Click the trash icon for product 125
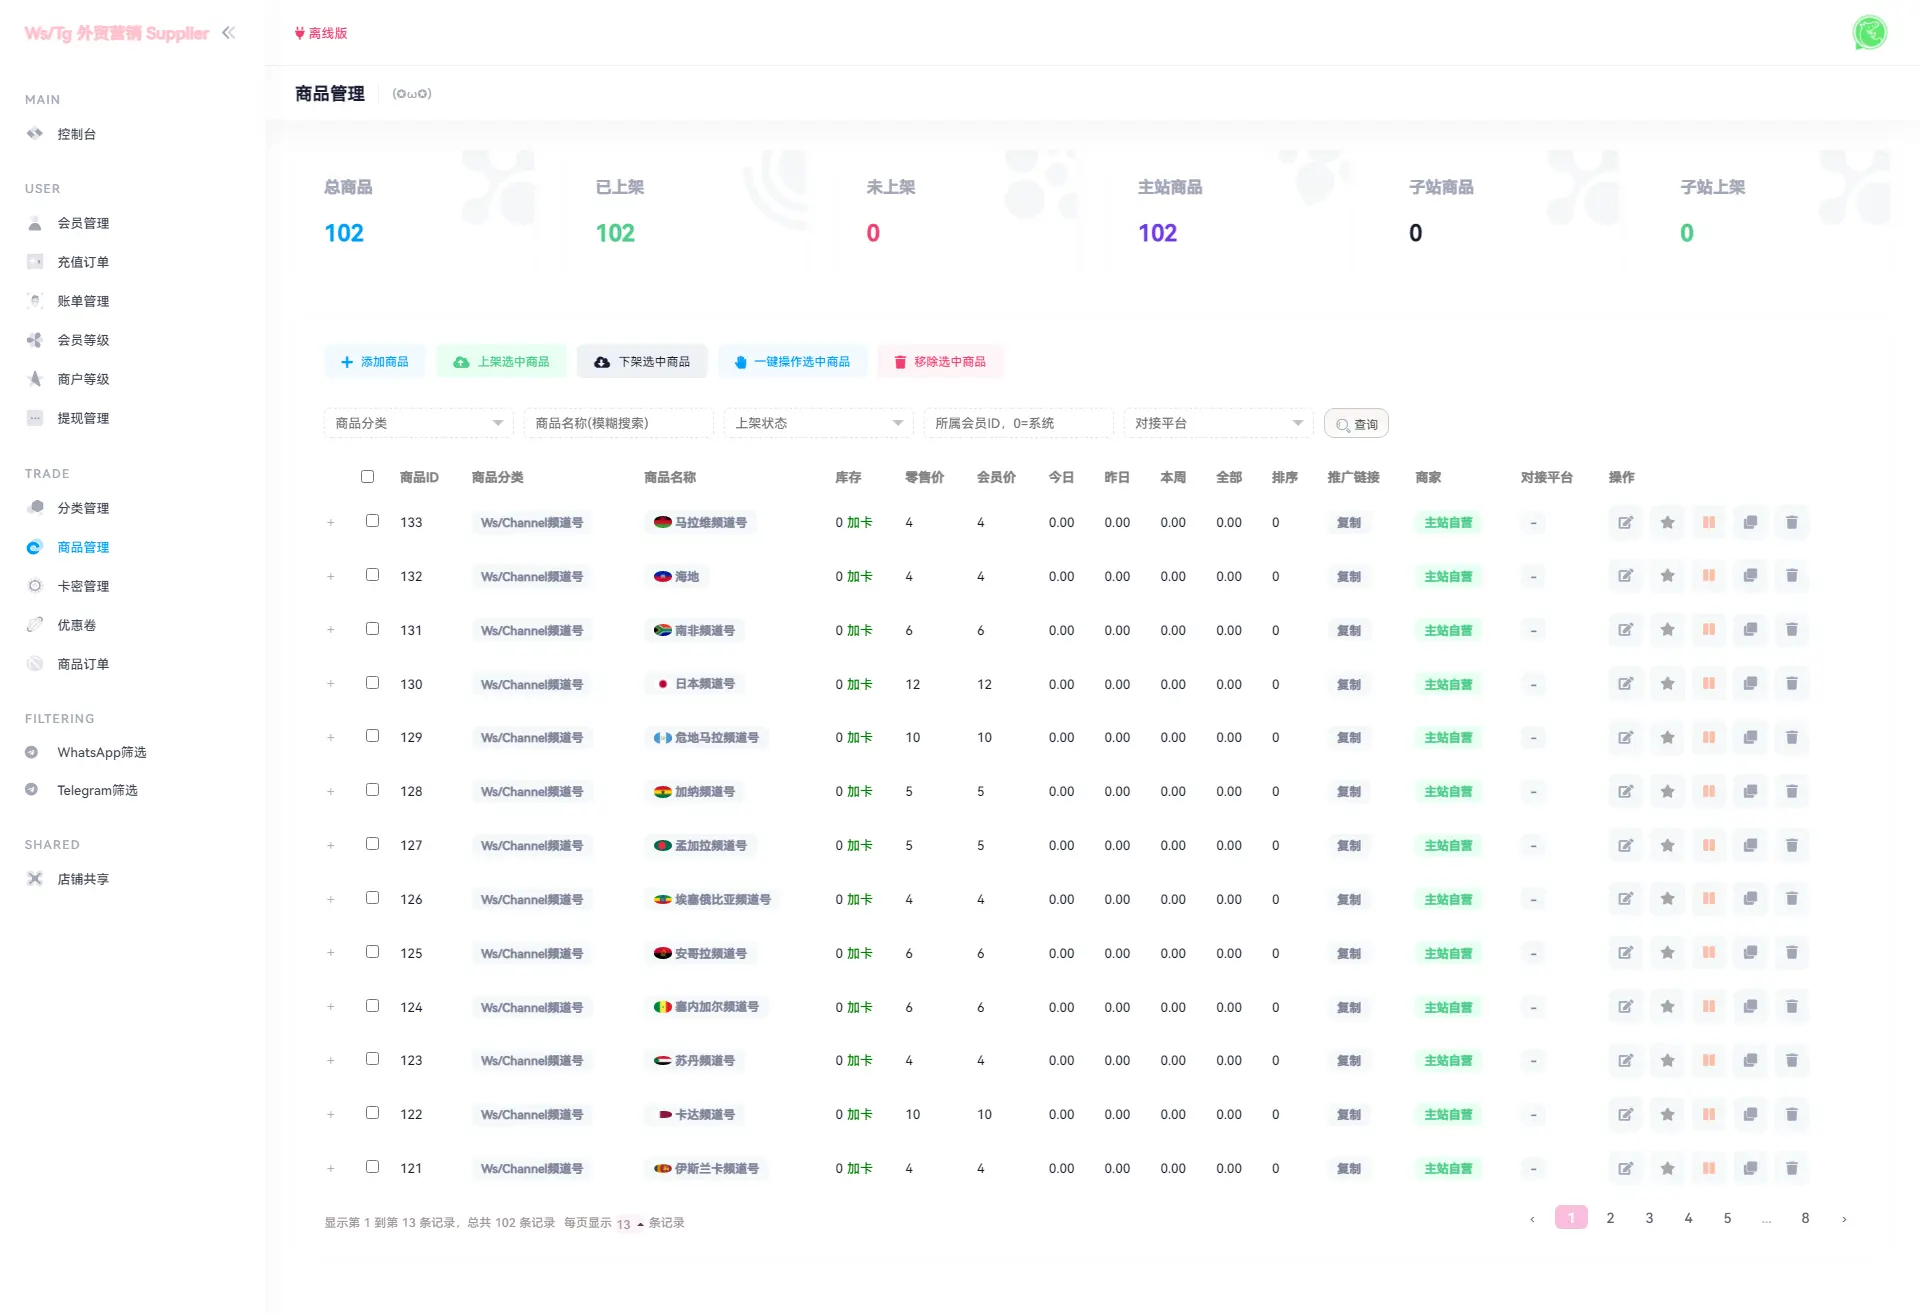Viewport: 1920px width, 1315px height. pyautogui.click(x=1792, y=953)
